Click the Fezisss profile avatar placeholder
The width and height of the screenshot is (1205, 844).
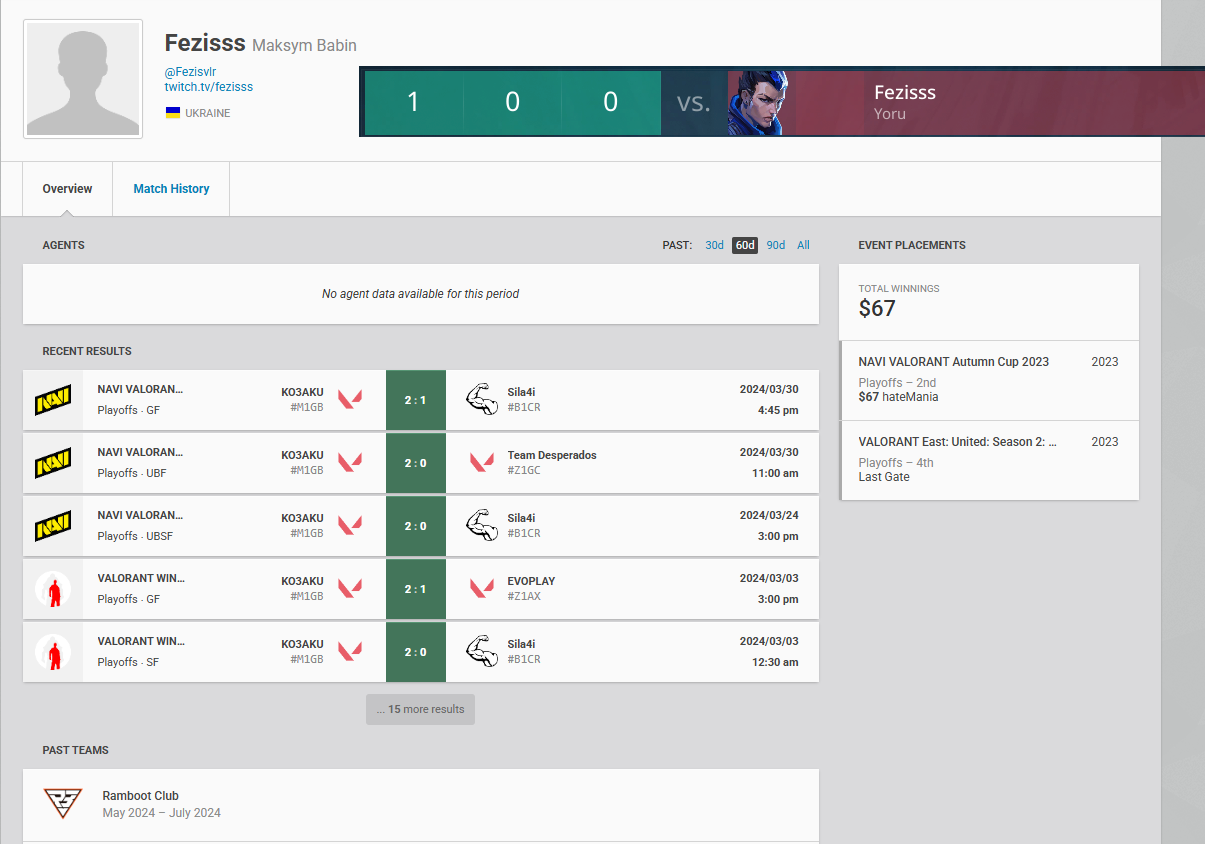(83, 79)
